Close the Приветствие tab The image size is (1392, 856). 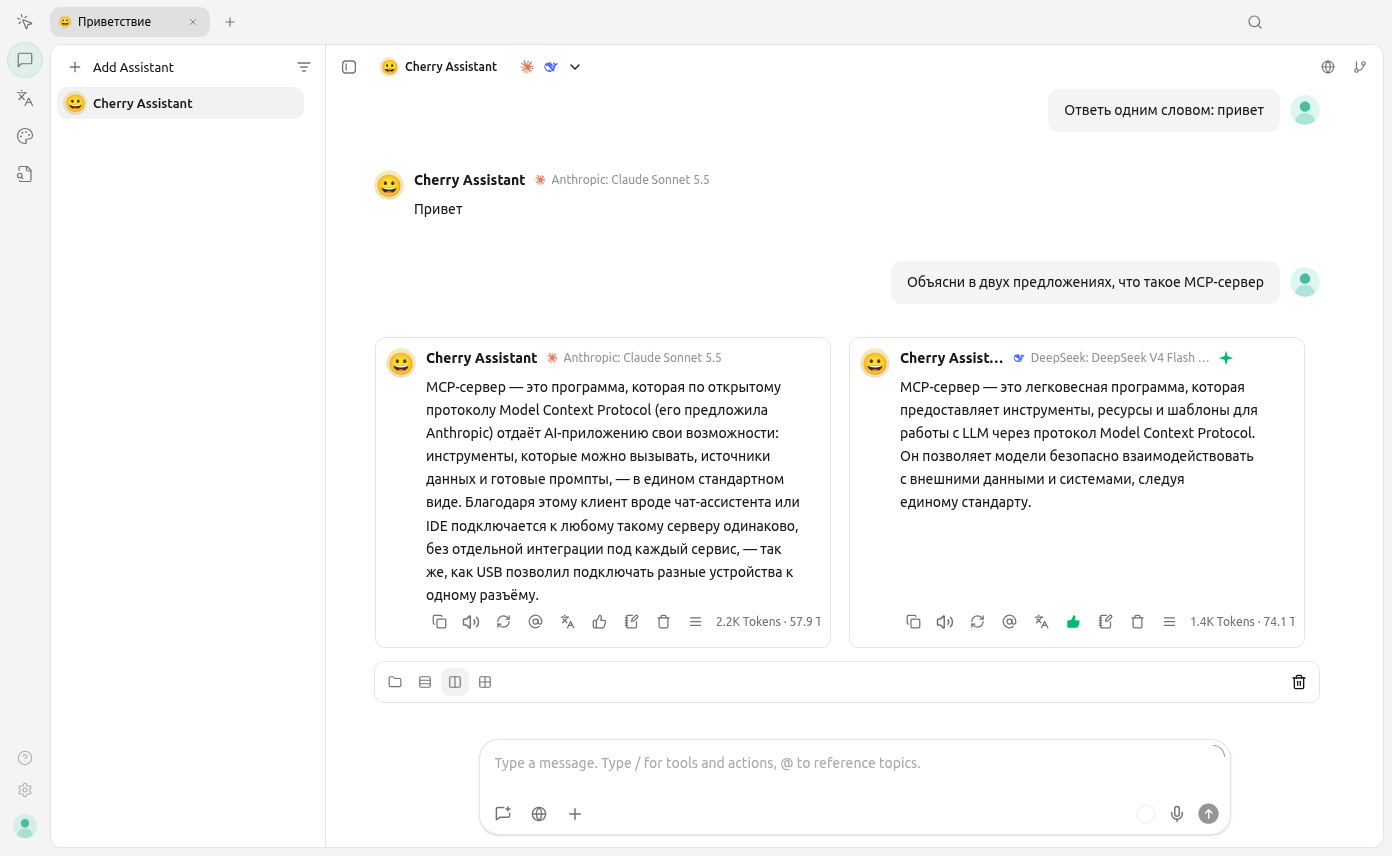193,22
